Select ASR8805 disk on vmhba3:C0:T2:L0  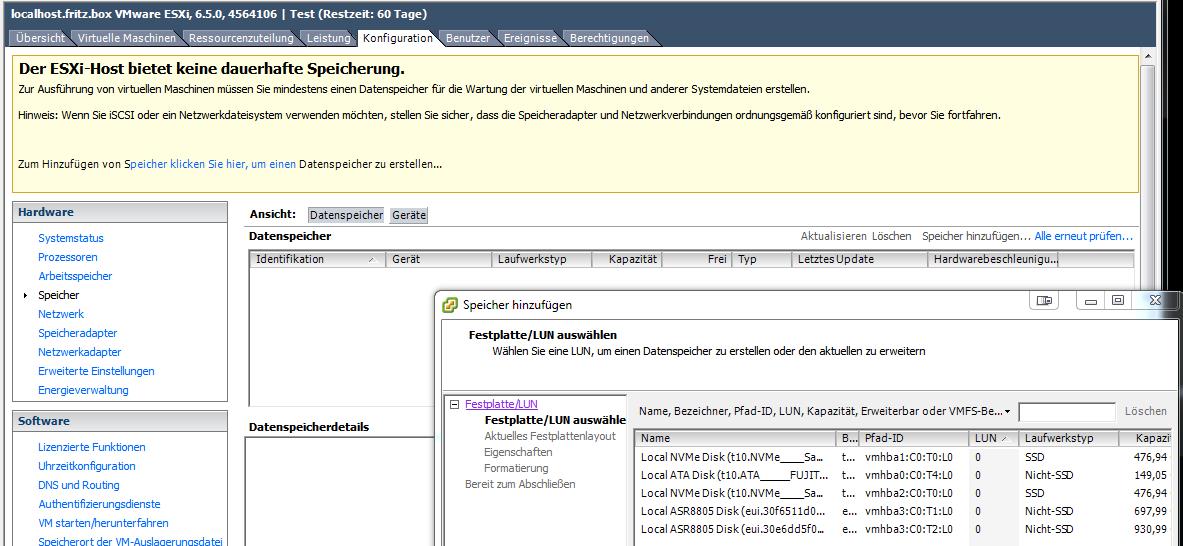pyautogui.click(x=905, y=529)
